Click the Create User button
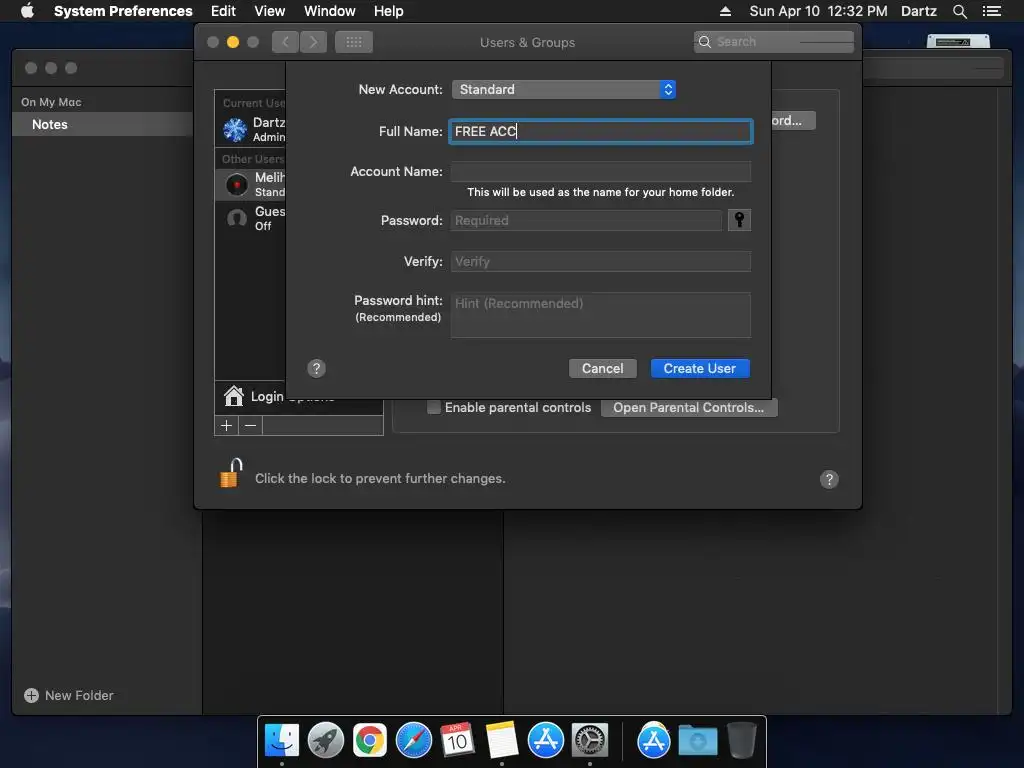 point(700,368)
